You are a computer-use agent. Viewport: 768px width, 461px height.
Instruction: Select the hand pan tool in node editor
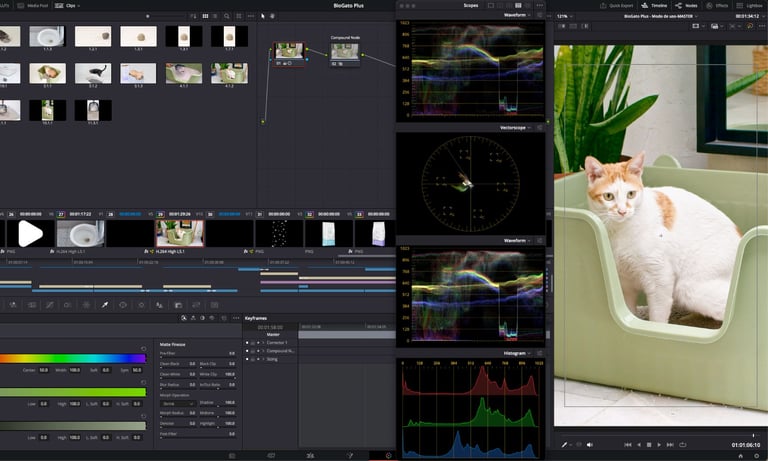[272, 16]
